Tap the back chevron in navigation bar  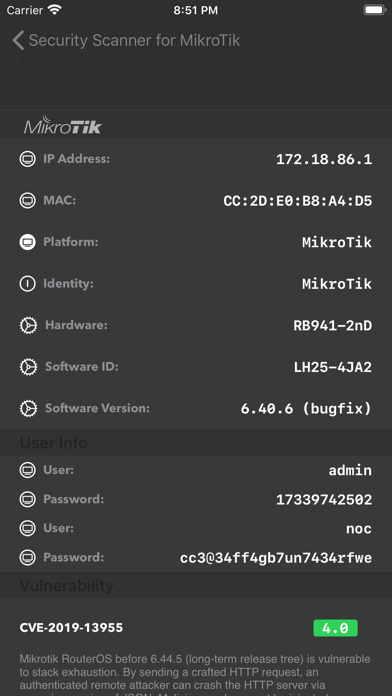[18, 40]
